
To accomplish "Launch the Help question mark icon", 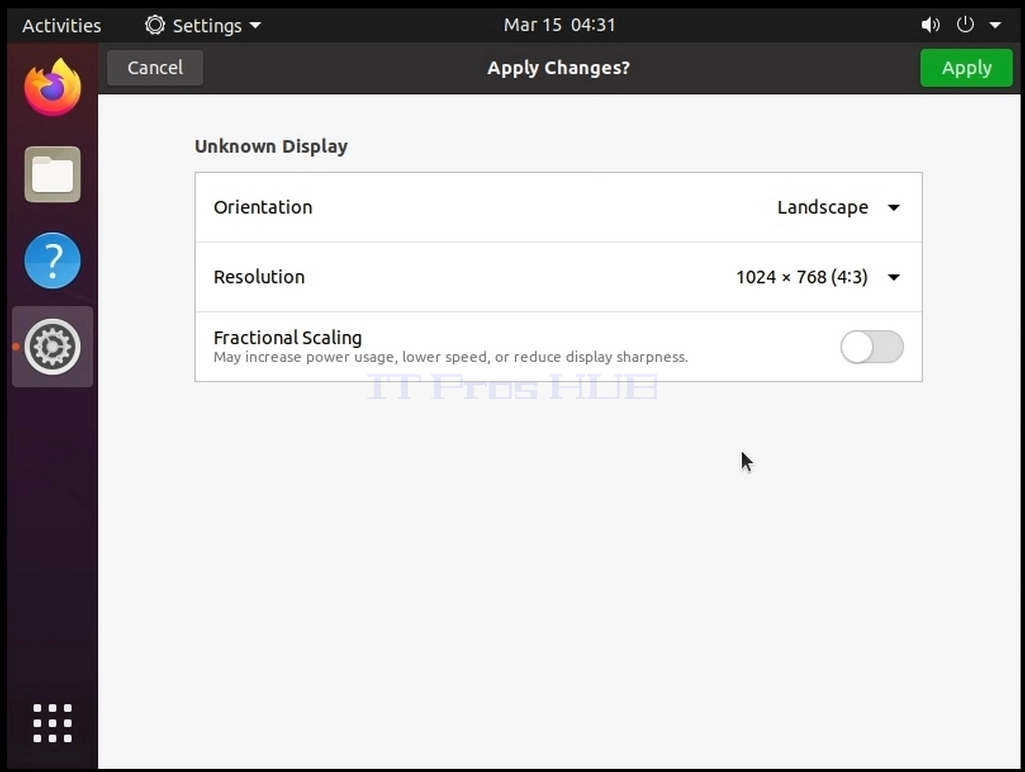I will click(x=52, y=261).
